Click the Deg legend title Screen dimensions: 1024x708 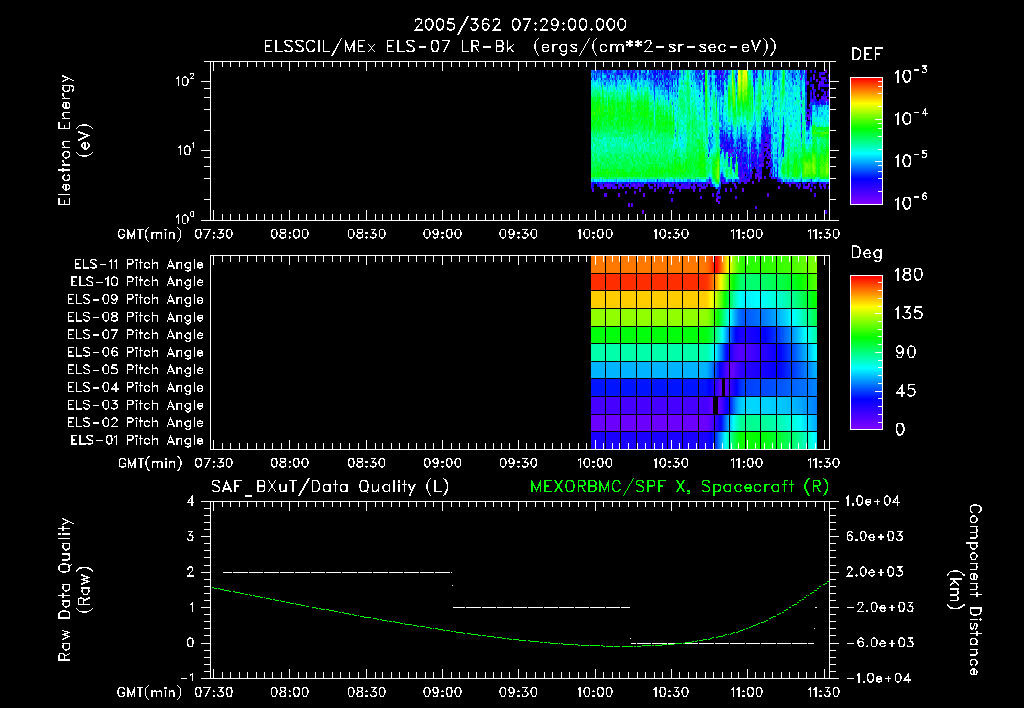click(x=867, y=253)
